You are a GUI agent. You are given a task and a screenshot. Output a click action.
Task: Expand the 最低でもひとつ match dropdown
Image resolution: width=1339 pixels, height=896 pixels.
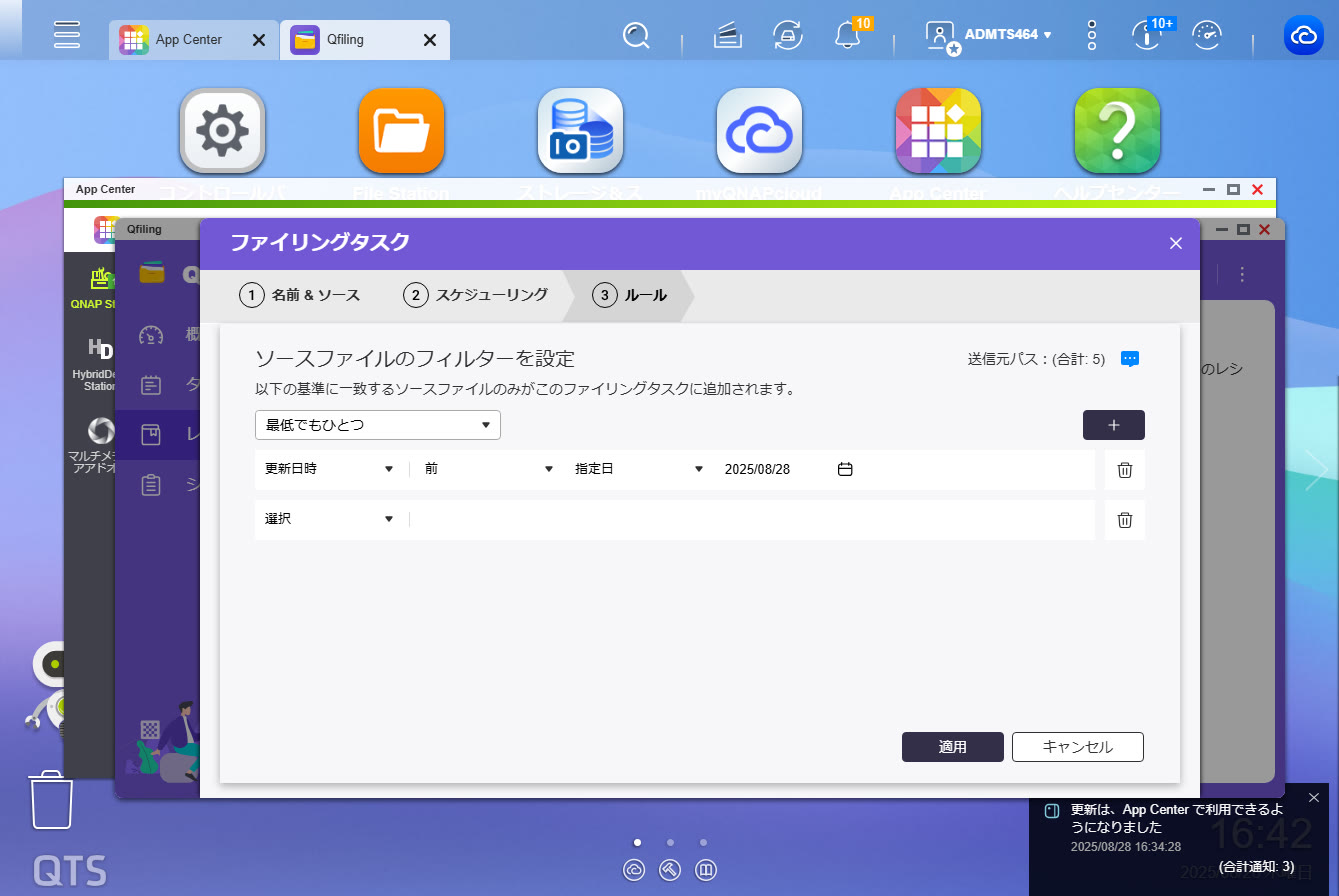377,425
